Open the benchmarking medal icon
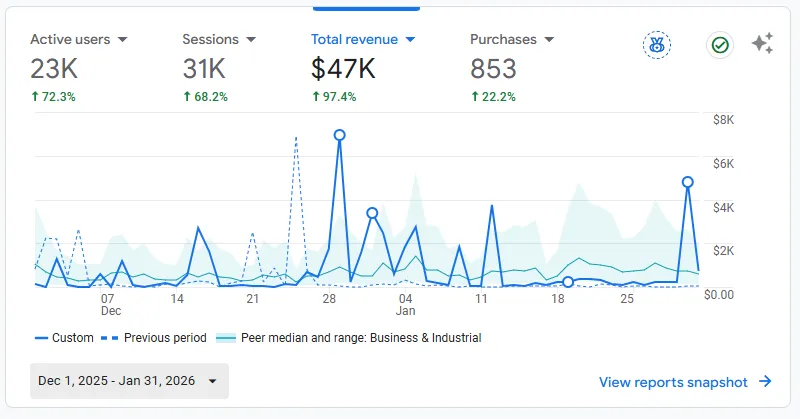Viewport: 800px width, 419px height. (657, 45)
